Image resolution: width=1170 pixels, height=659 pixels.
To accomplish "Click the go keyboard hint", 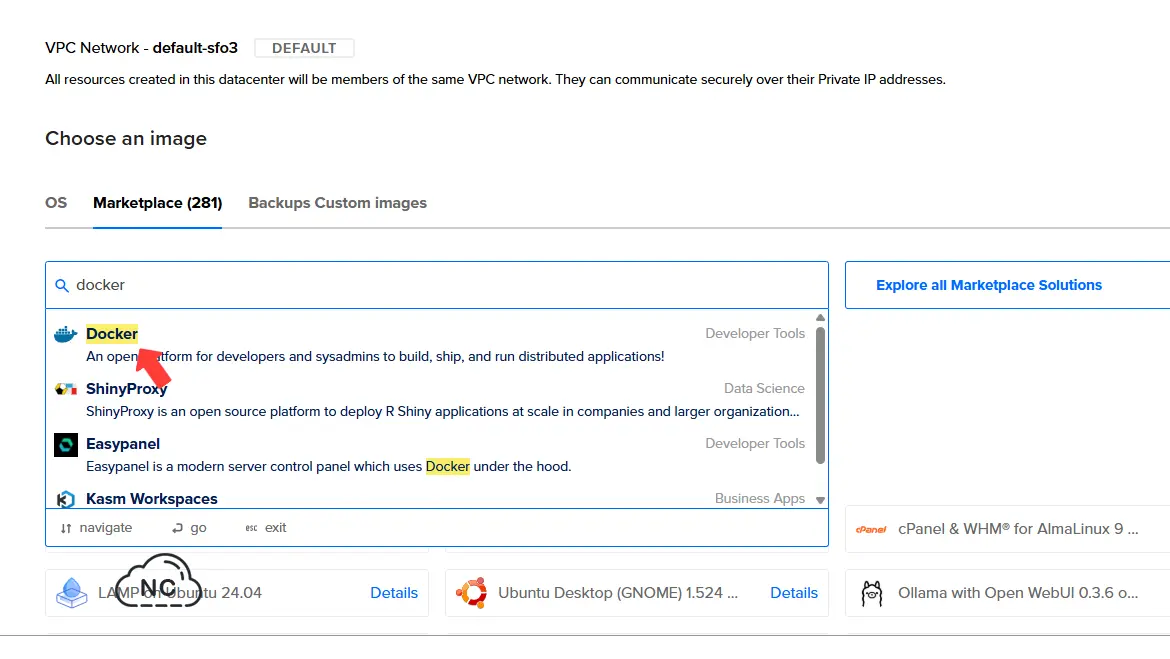I will [189, 528].
